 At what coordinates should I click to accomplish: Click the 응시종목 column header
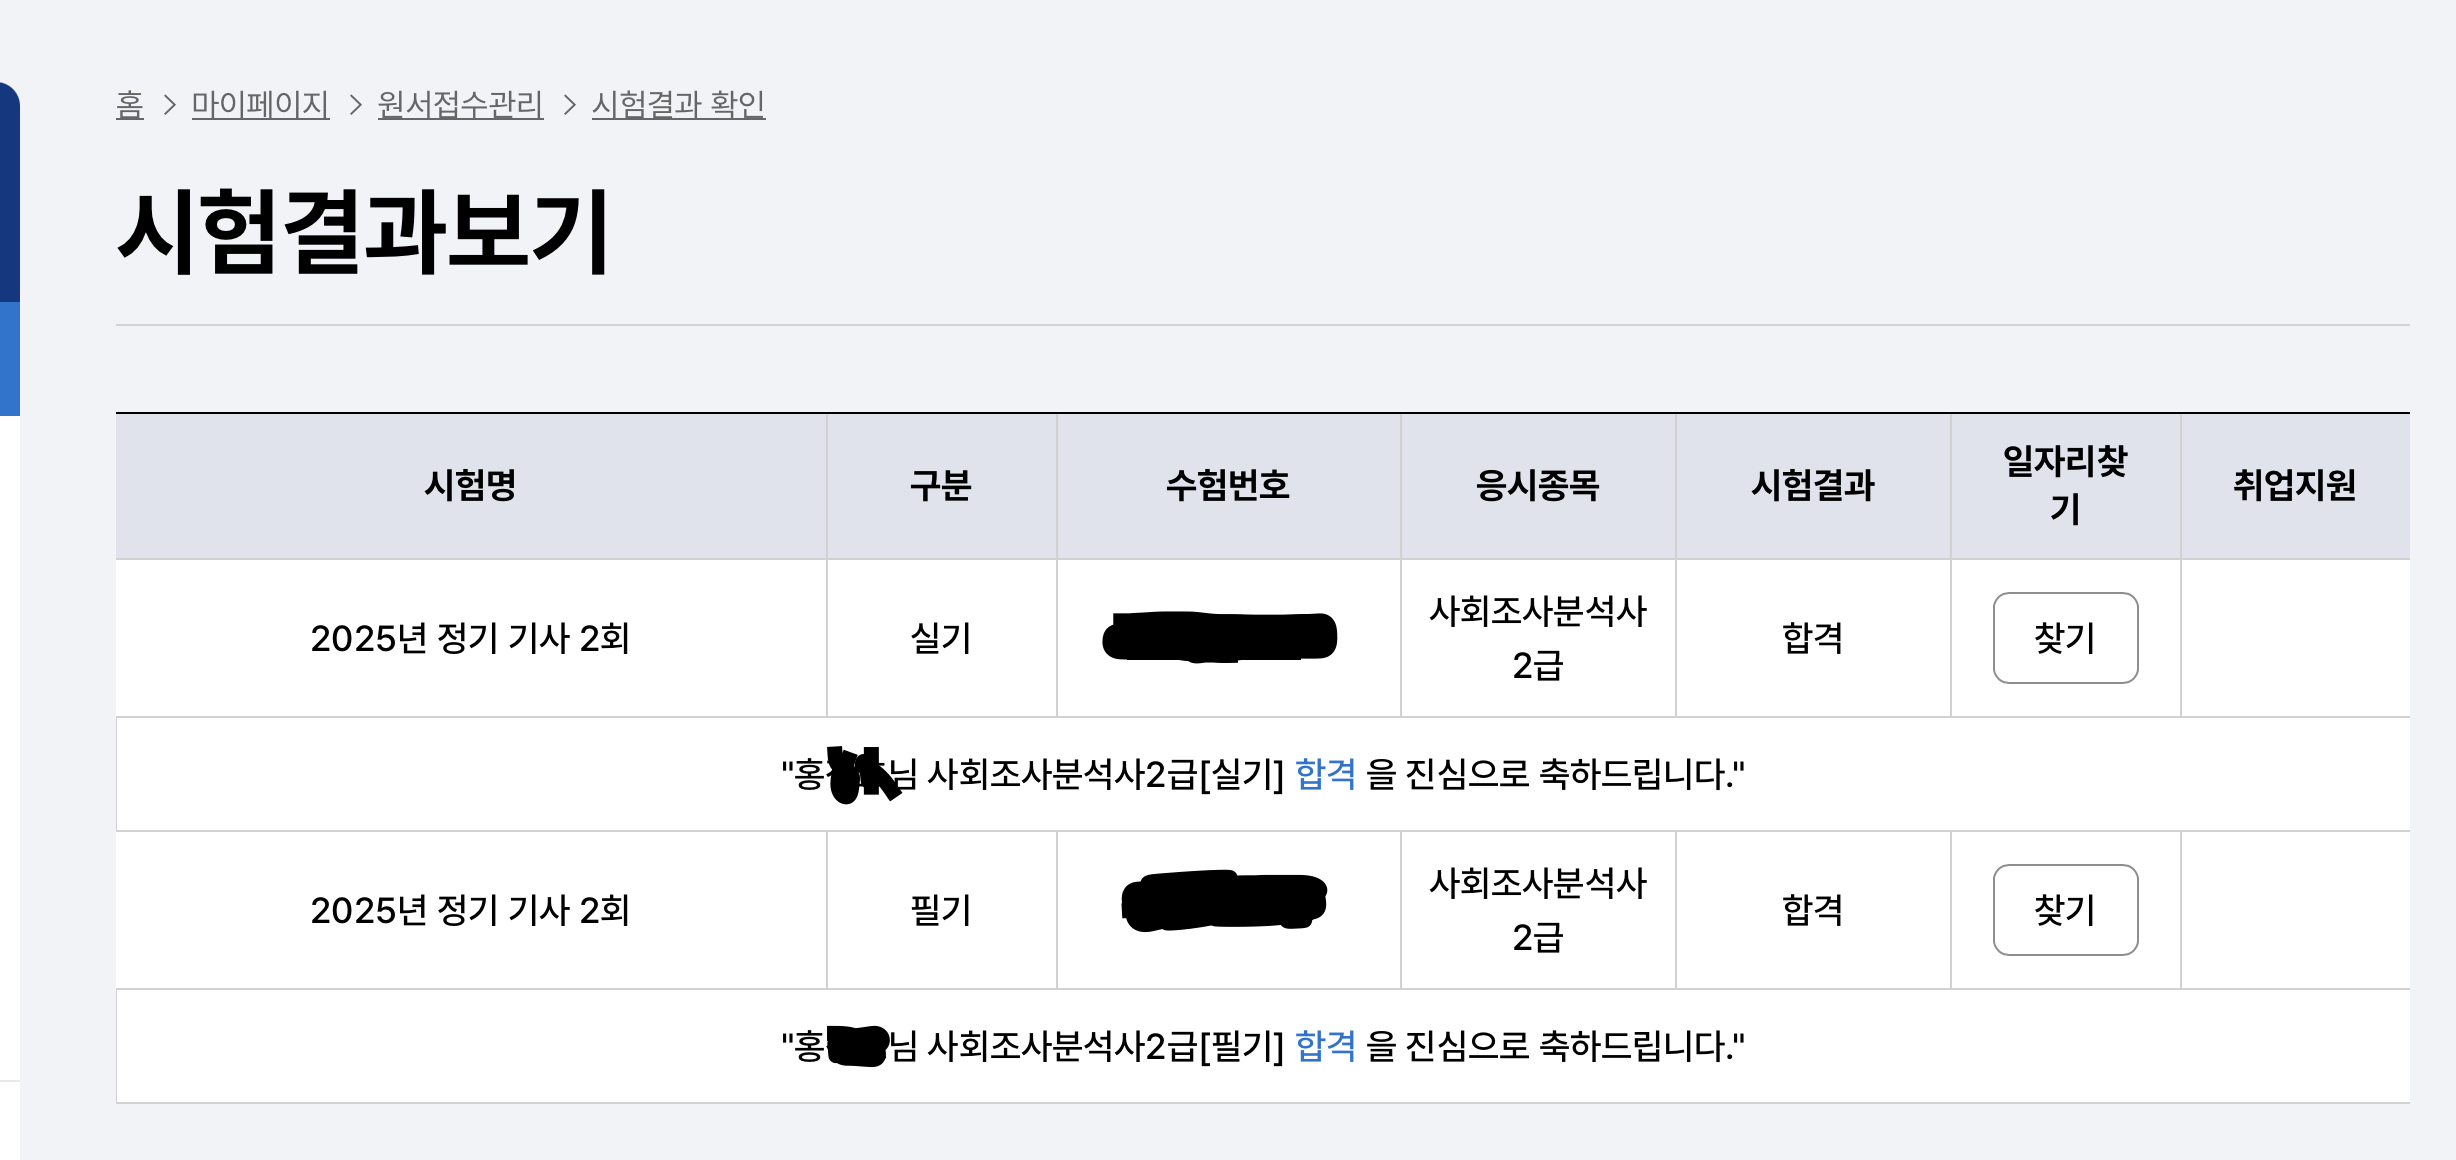tap(1537, 486)
